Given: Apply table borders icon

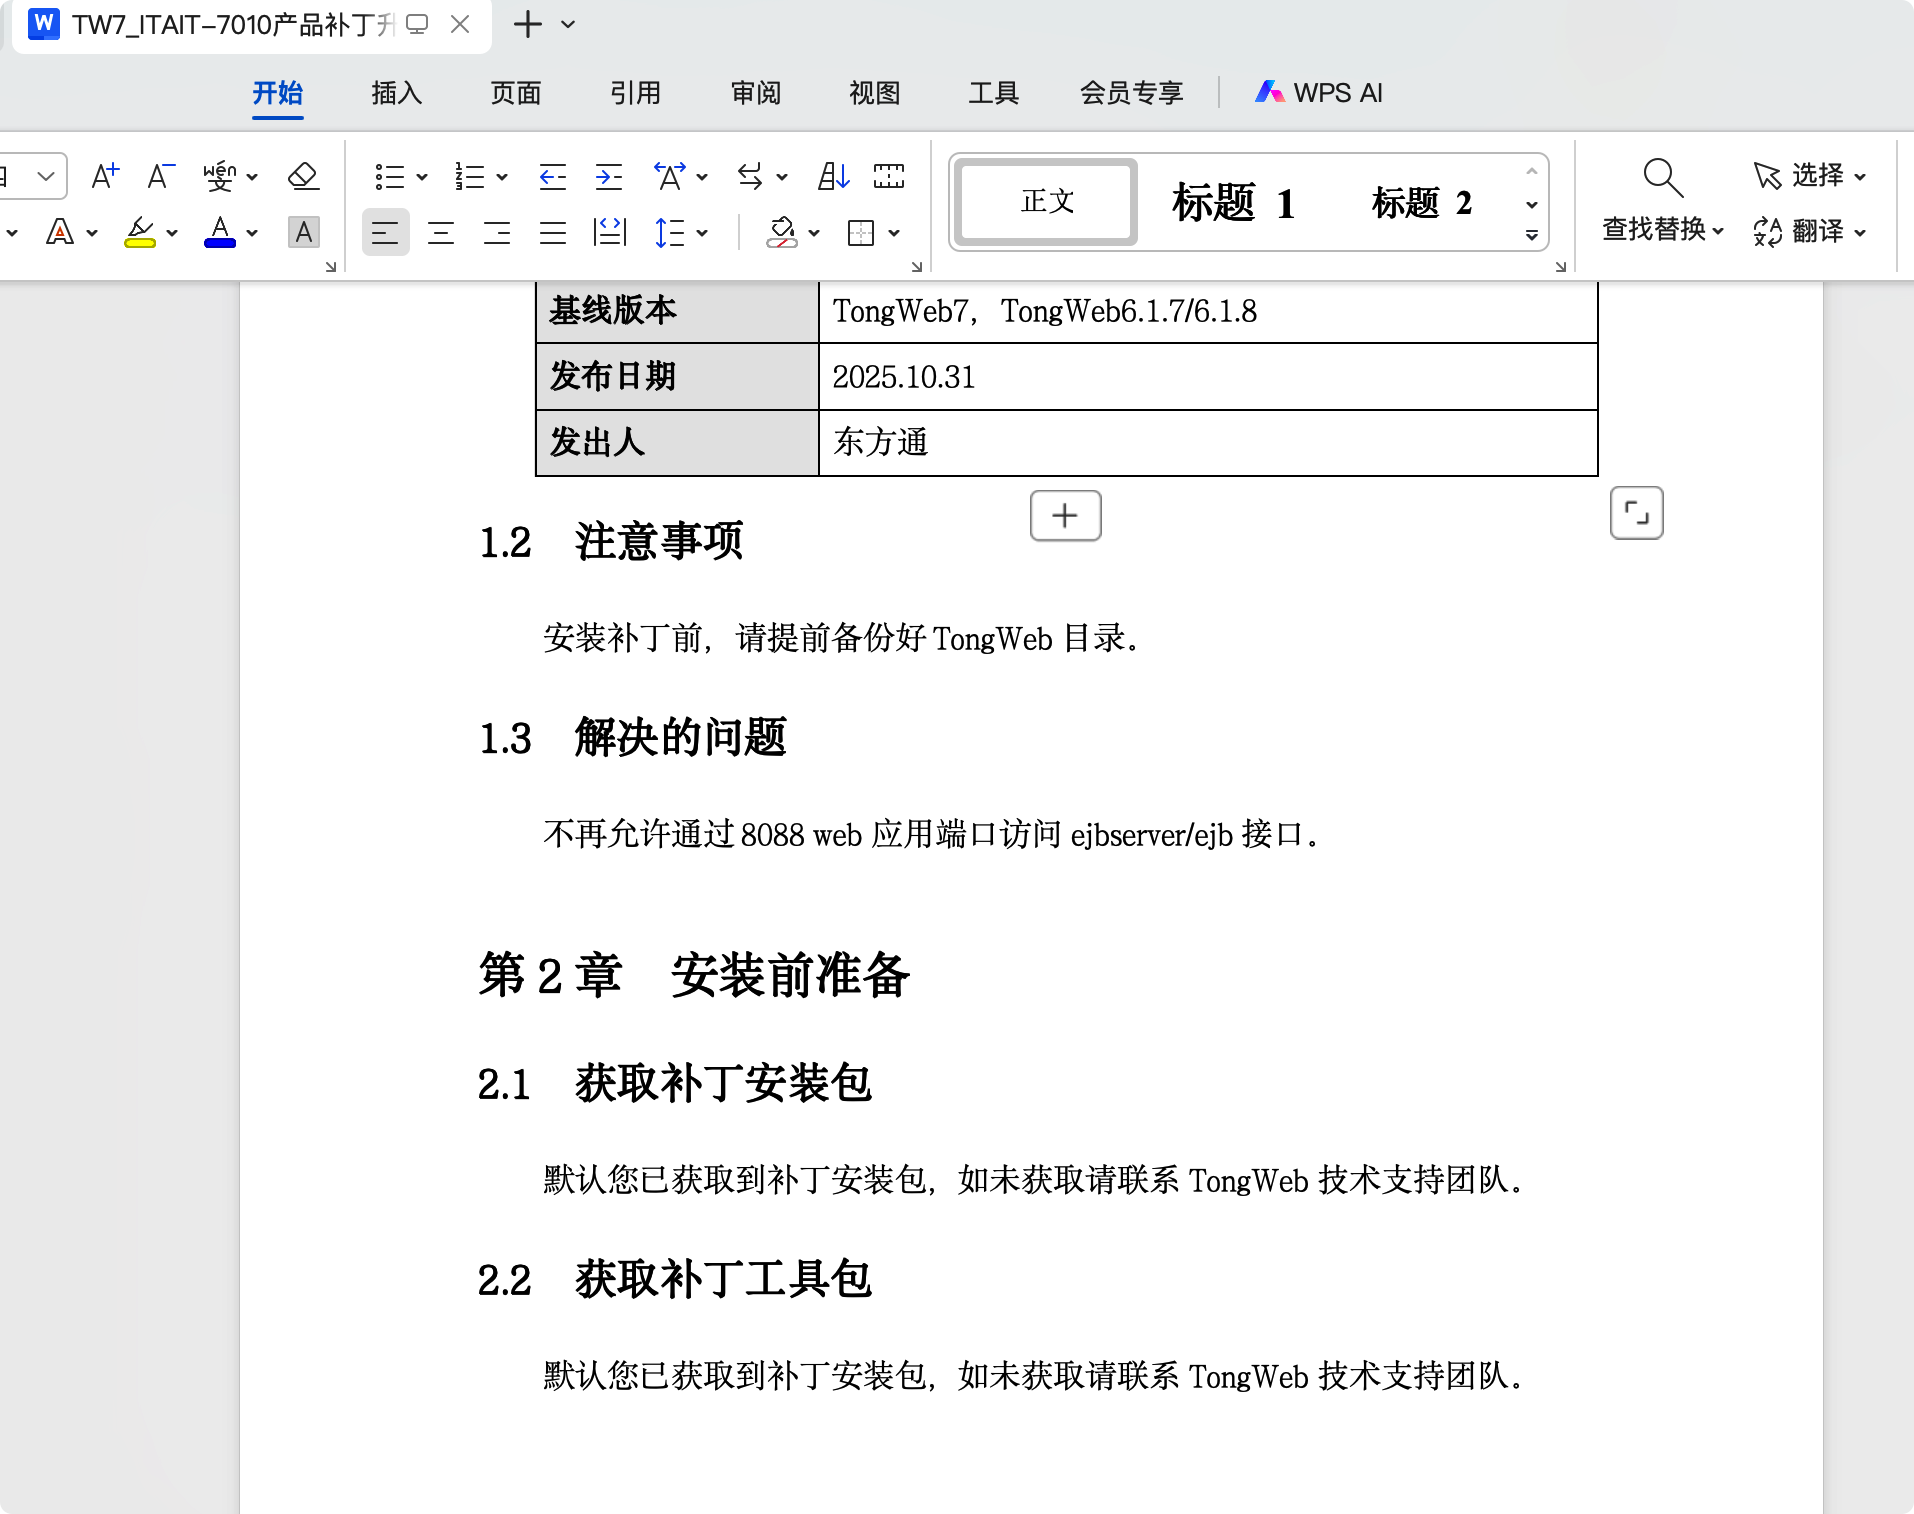Looking at the screenshot, I should [861, 233].
